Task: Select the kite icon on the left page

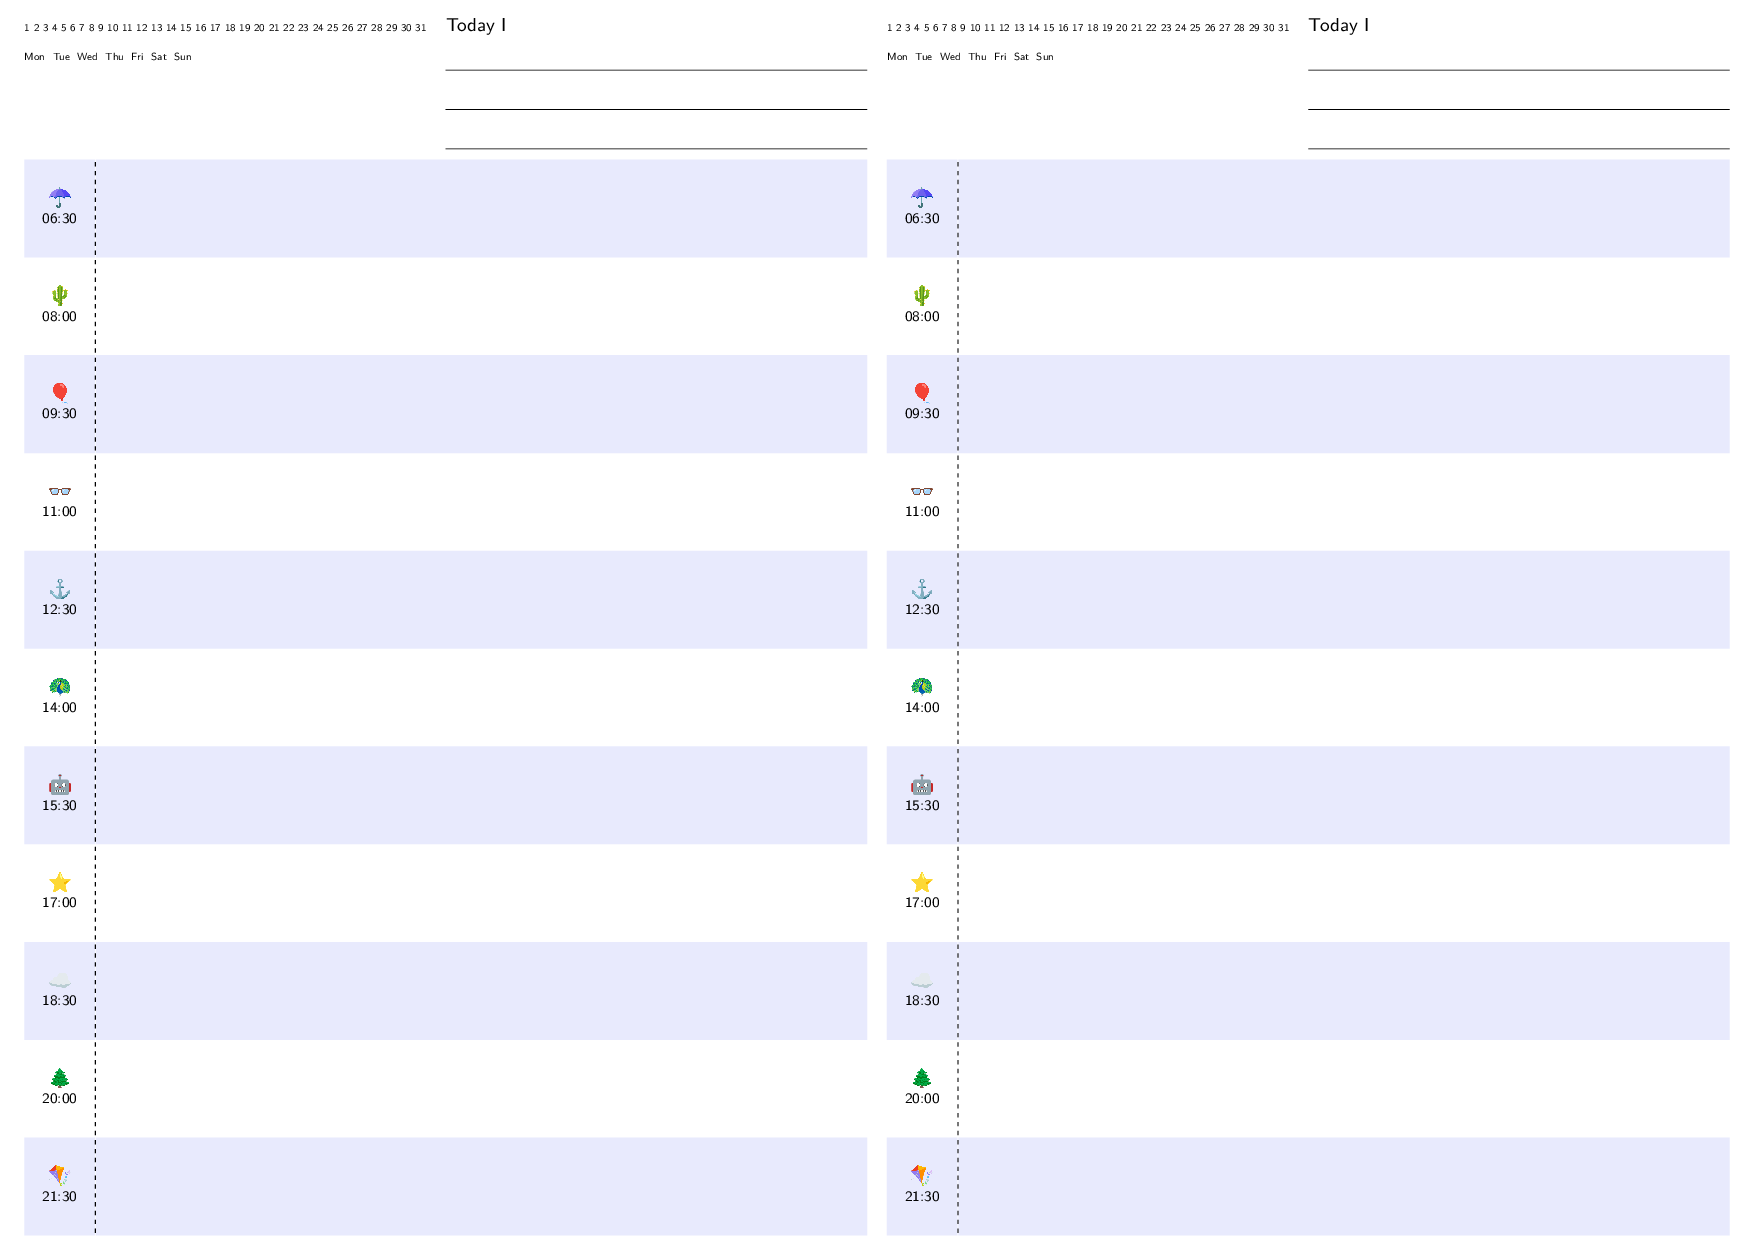Action: point(59,1175)
